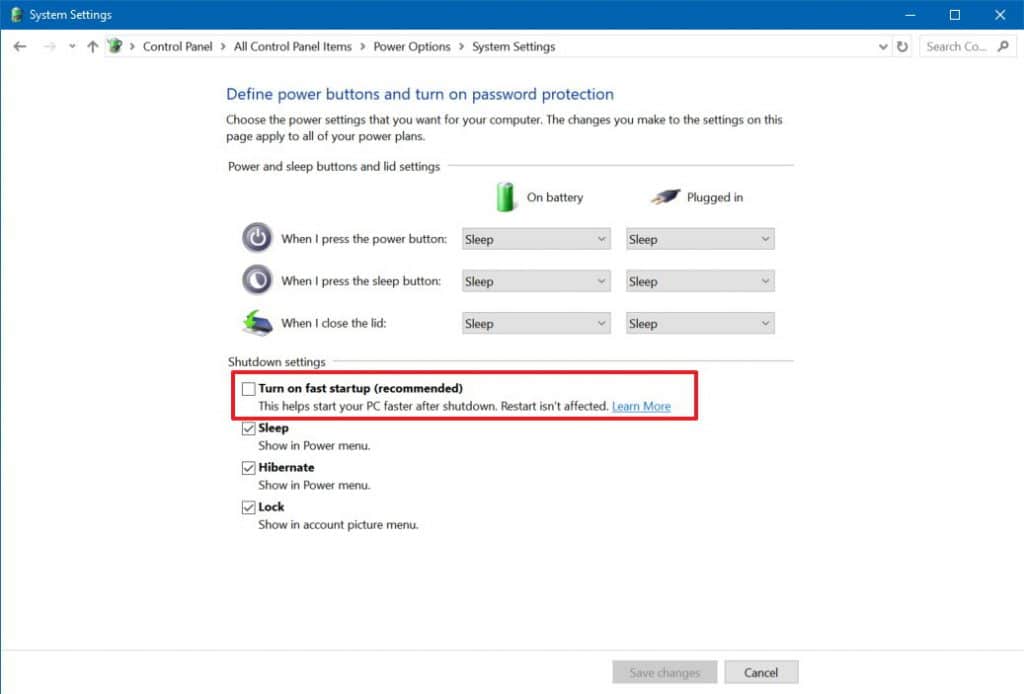Click the sleep button moon icon
Image resolution: width=1024 pixels, height=694 pixels.
(x=257, y=280)
